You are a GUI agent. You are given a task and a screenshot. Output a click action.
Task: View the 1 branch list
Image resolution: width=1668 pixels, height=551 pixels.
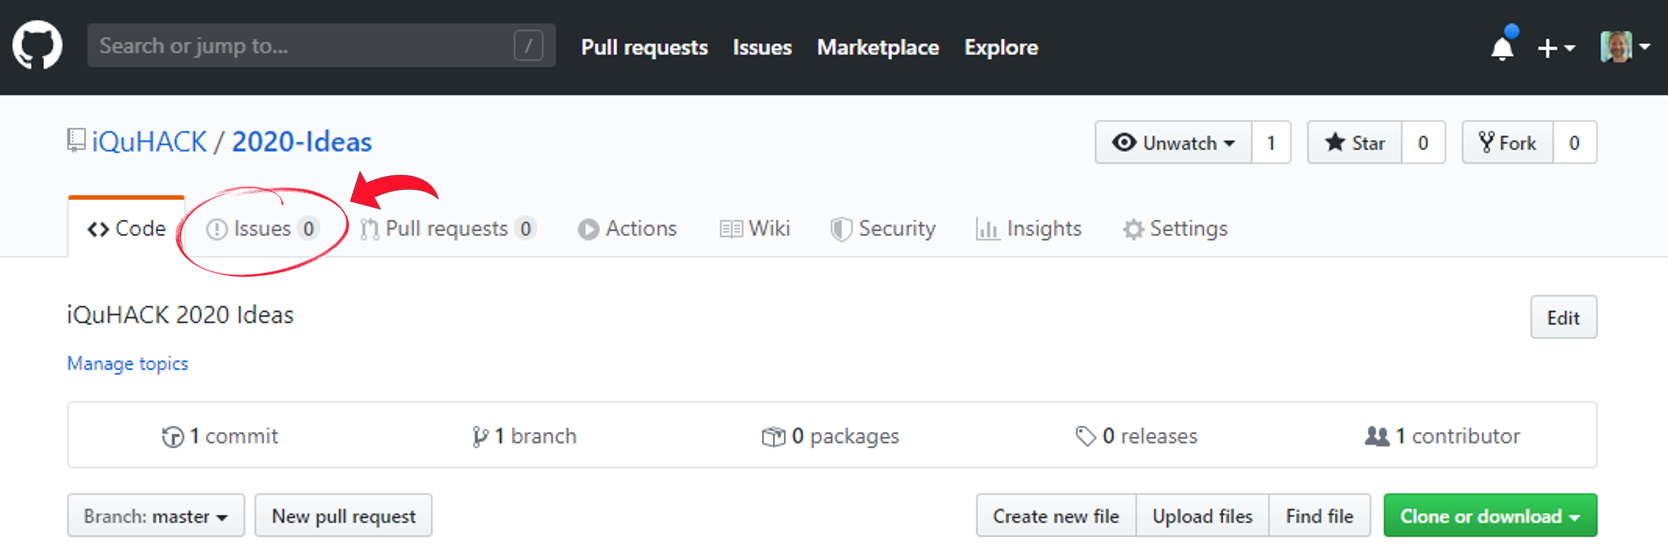click(524, 436)
